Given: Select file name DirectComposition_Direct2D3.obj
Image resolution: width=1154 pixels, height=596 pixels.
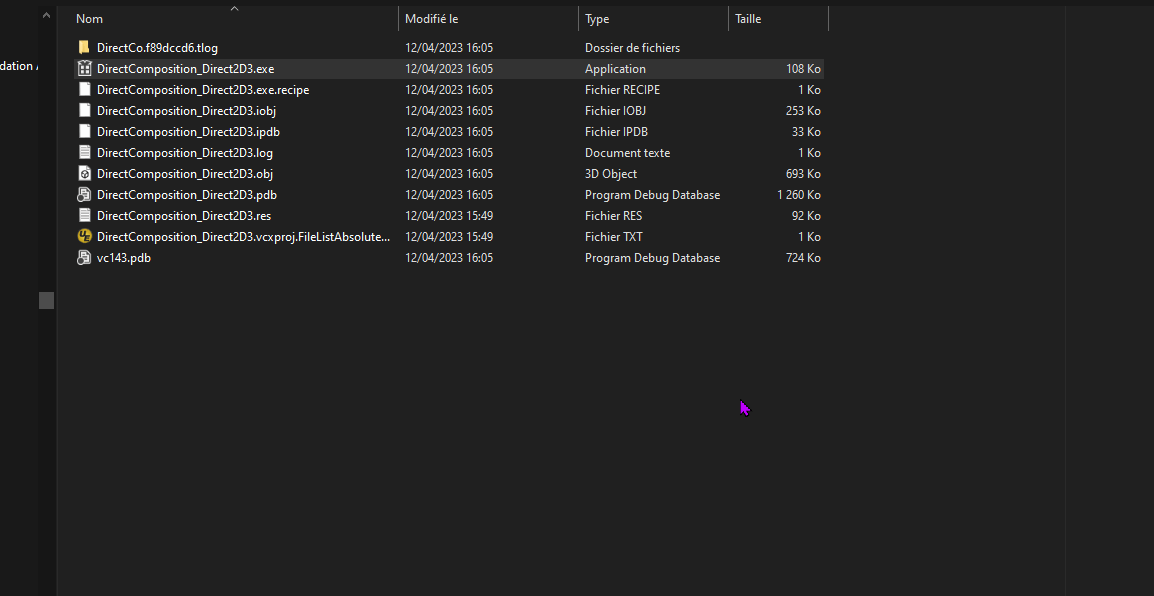Looking at the screenshot, I should click(x=185, y=174).
